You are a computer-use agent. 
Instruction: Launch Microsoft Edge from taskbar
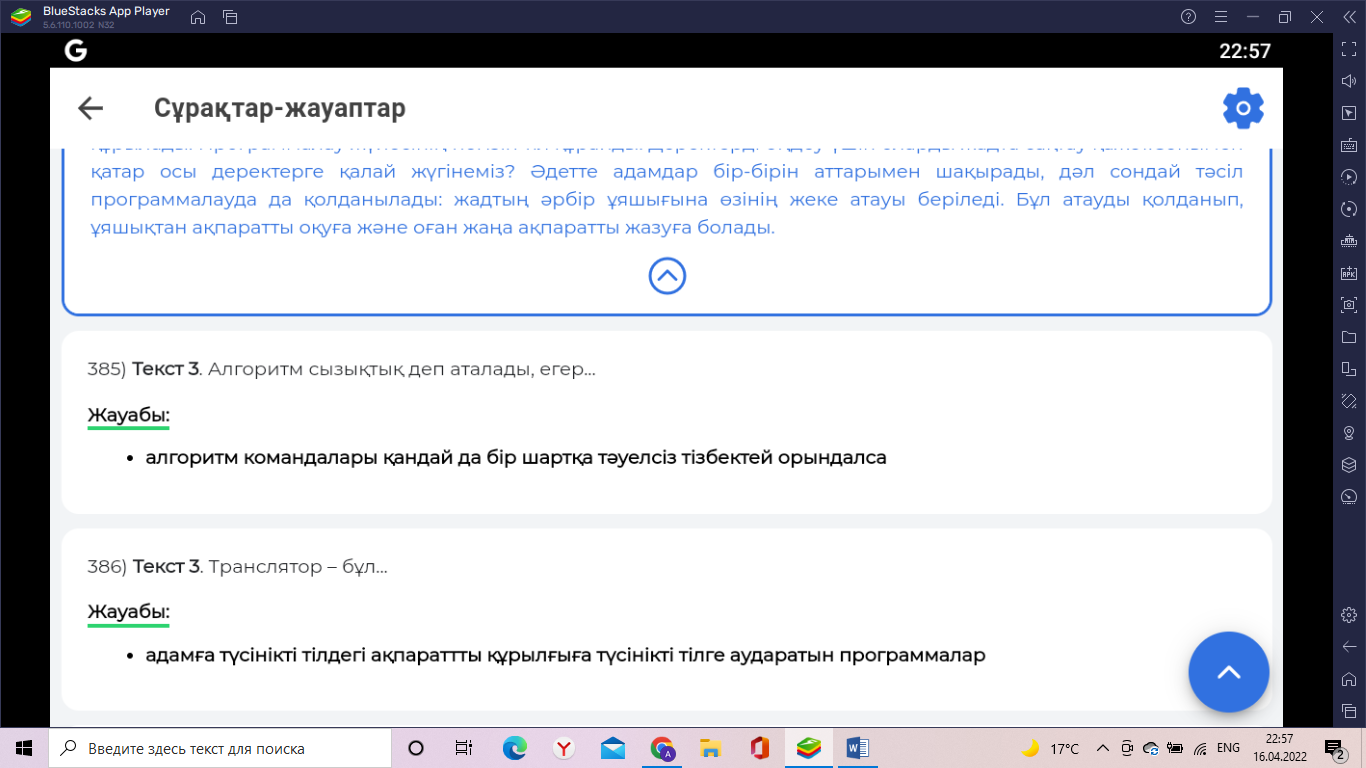514,748
